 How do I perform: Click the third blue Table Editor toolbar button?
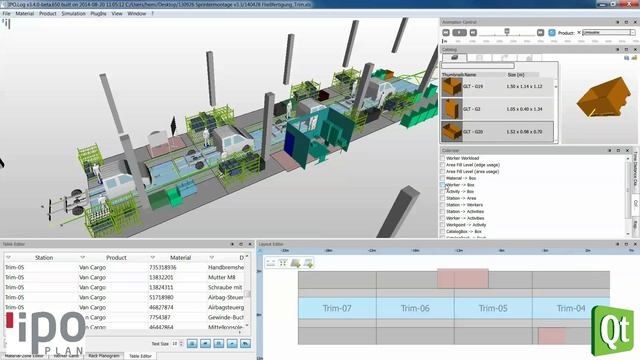219,344
